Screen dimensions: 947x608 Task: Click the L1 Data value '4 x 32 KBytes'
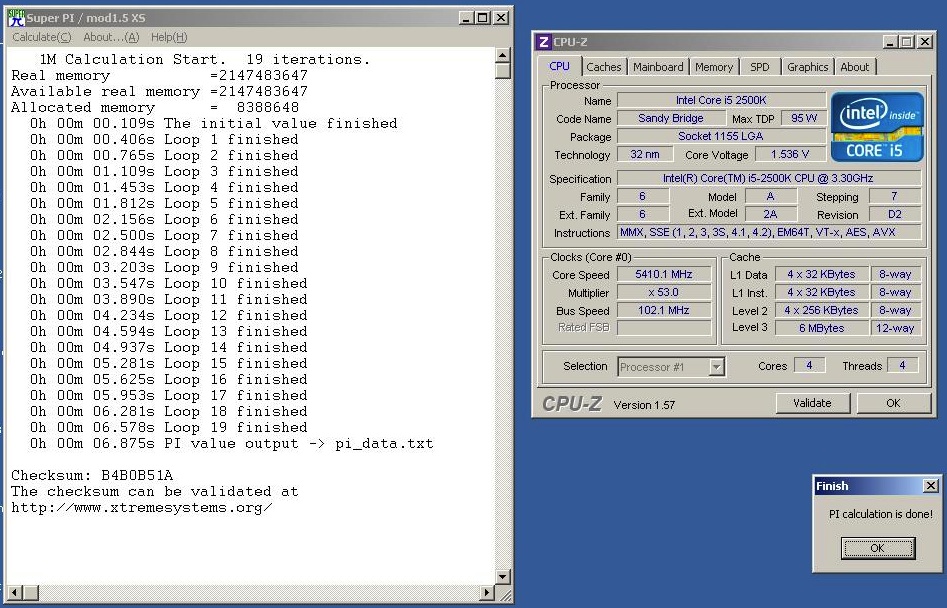821,275
